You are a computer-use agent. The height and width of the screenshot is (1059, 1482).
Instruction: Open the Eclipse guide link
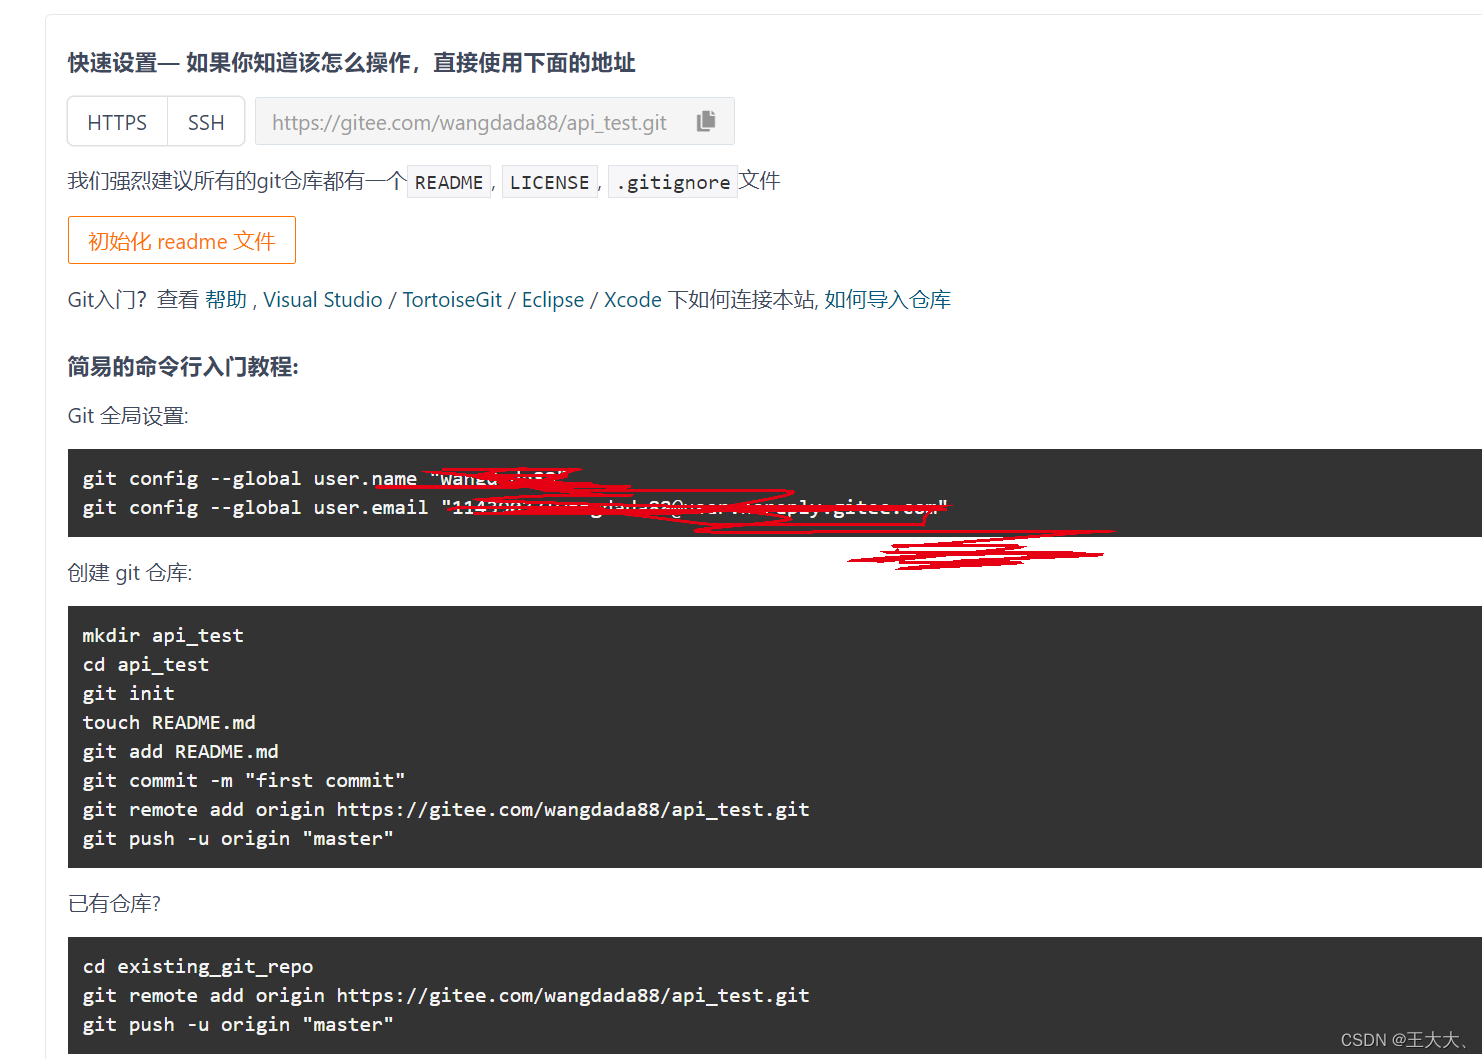pos(553,300)
